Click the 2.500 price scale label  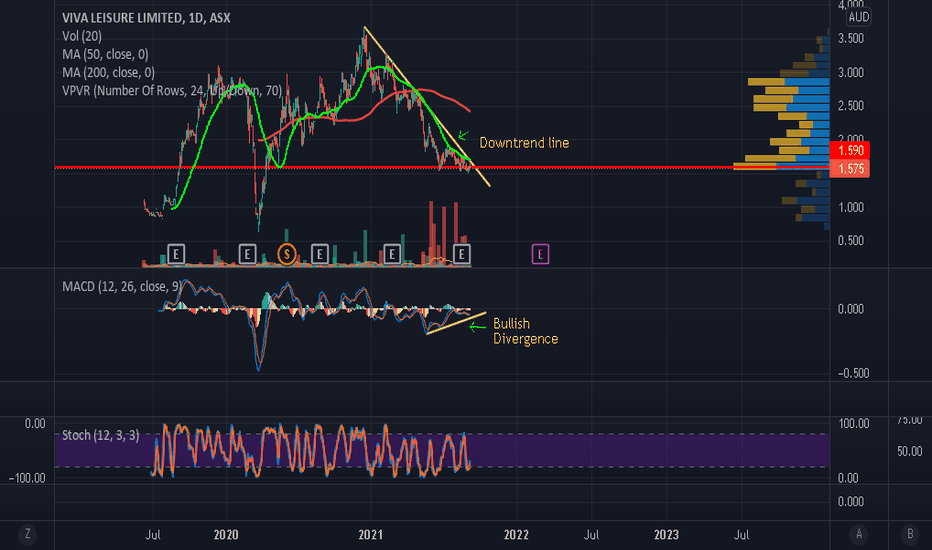tap(851, 106)
